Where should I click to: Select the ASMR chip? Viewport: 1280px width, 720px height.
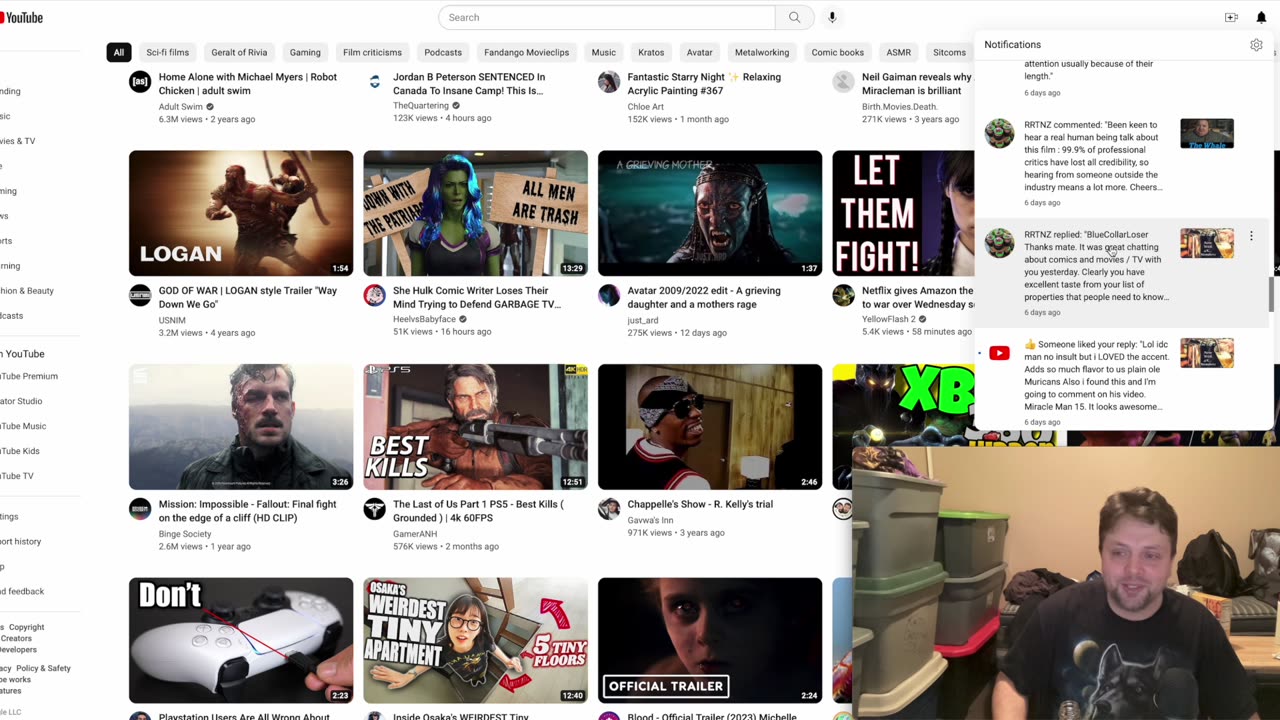(x=899, y=52)
